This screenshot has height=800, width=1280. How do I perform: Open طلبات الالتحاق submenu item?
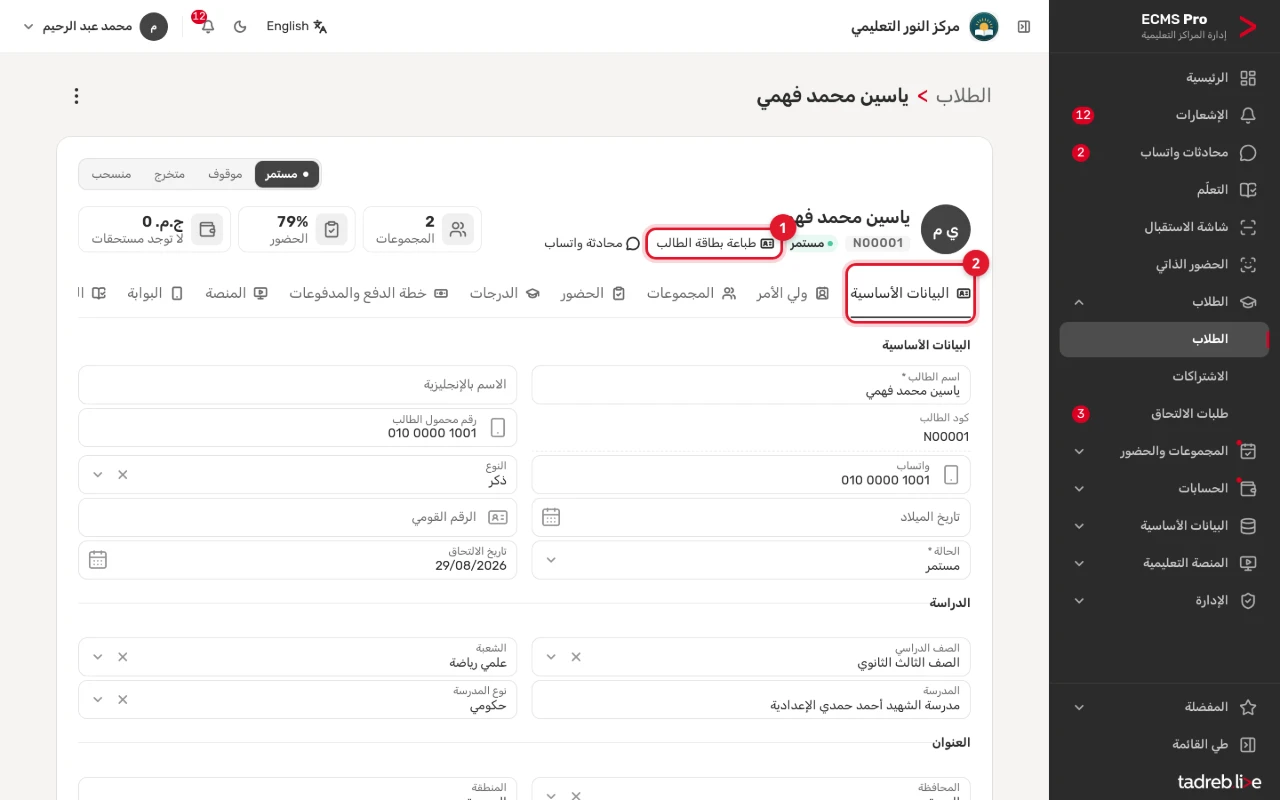(1164, 413)
